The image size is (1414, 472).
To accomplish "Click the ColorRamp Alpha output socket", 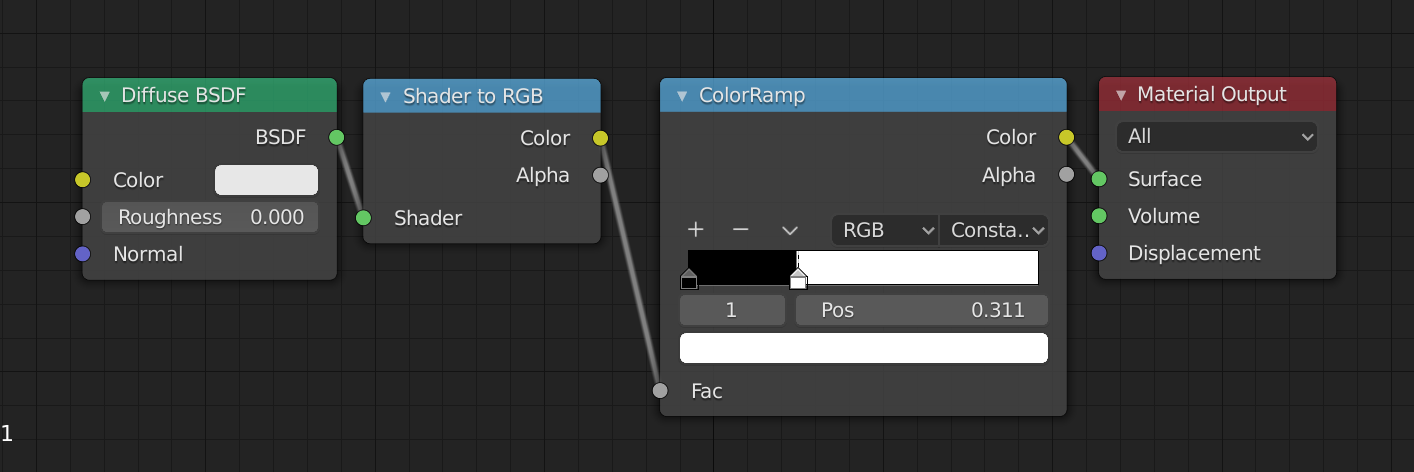I will click(x=1066, y=175).
